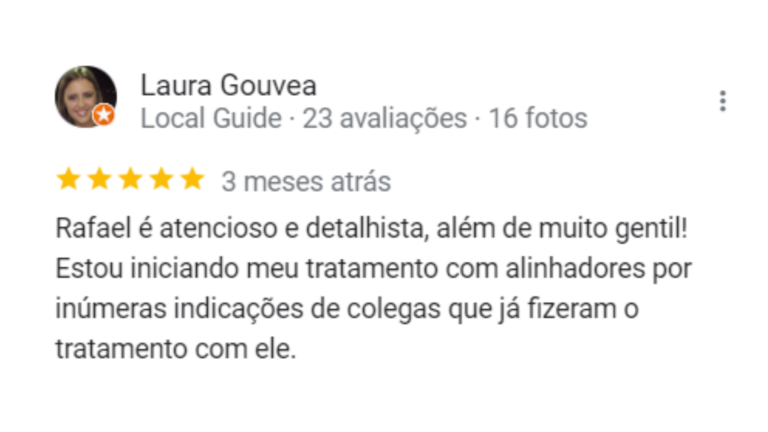Click the 23 avaliações count
The width and height of the screenshot is (768, 432).
tap(384, 118)
